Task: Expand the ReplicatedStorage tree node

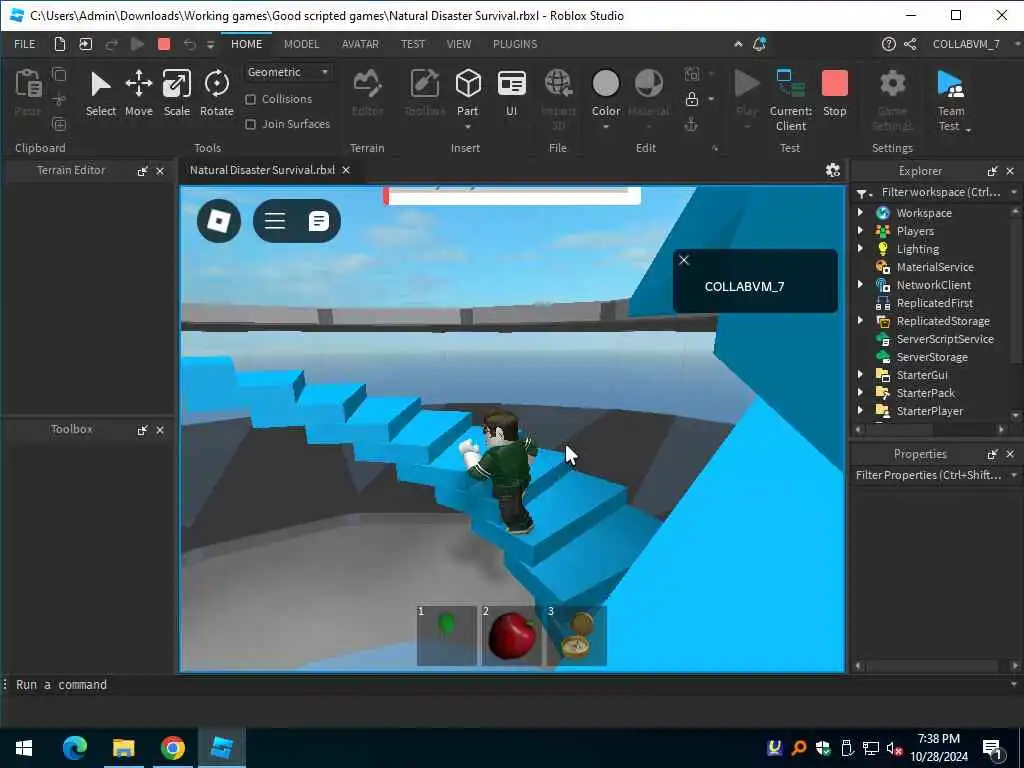Action: tap(860, 320)
